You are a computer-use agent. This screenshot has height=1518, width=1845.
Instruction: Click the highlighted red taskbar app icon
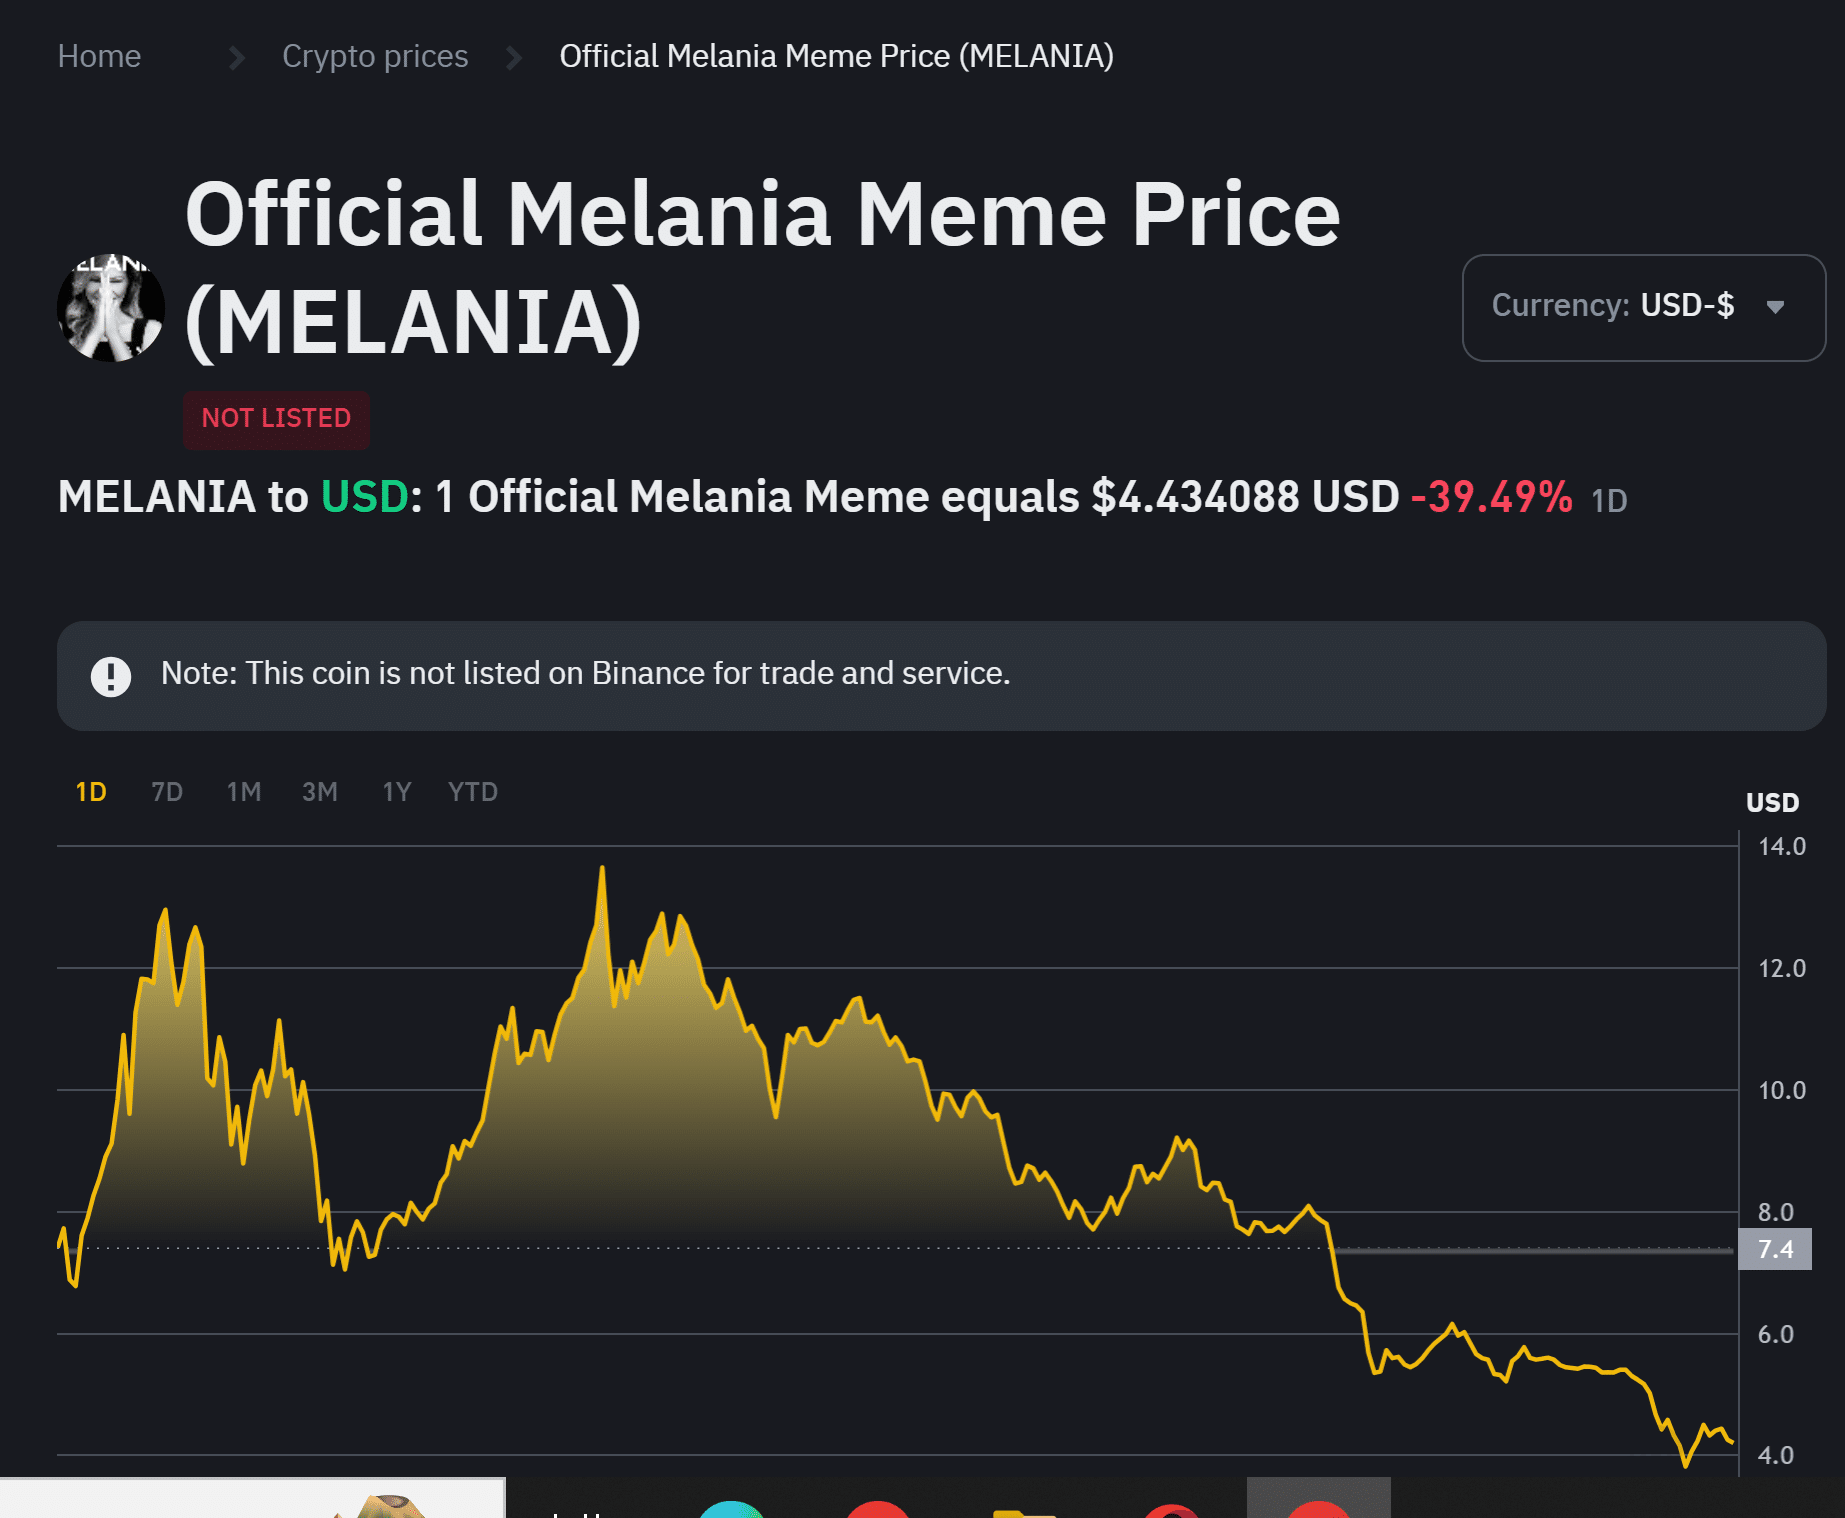[1318, 1508]
